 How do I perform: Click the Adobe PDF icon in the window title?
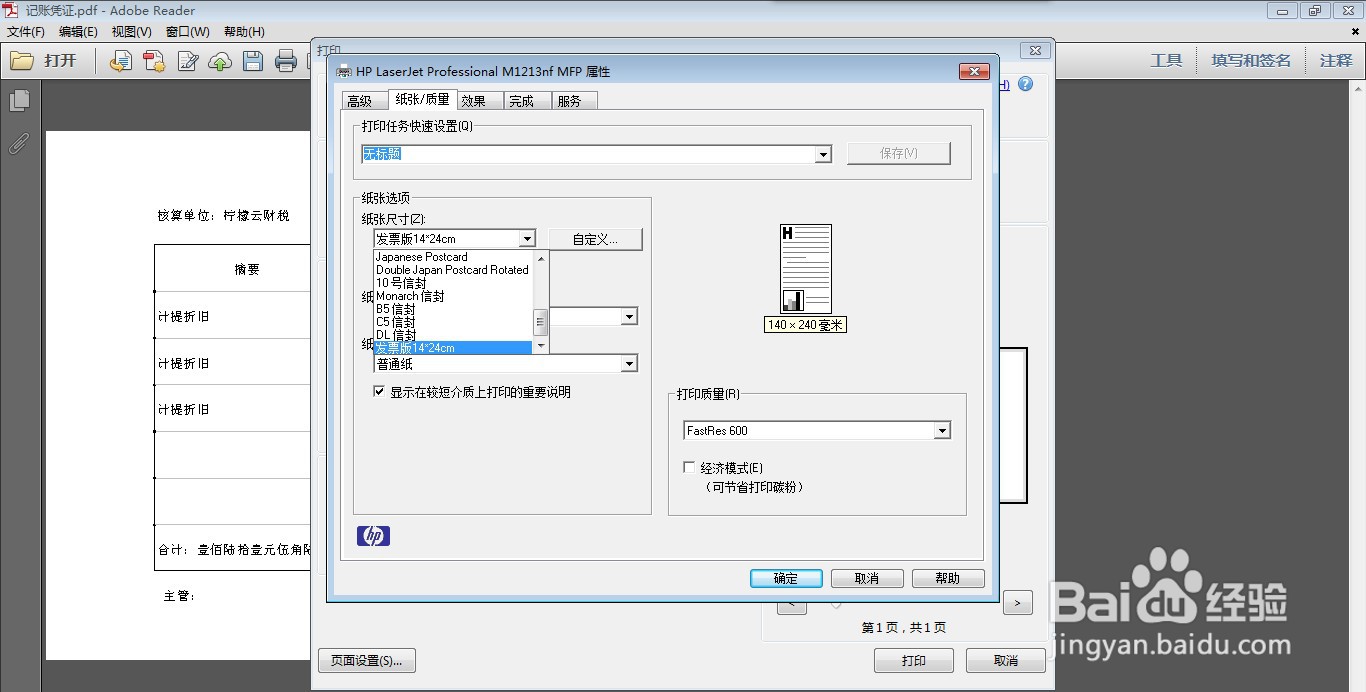tap(11, 11)
